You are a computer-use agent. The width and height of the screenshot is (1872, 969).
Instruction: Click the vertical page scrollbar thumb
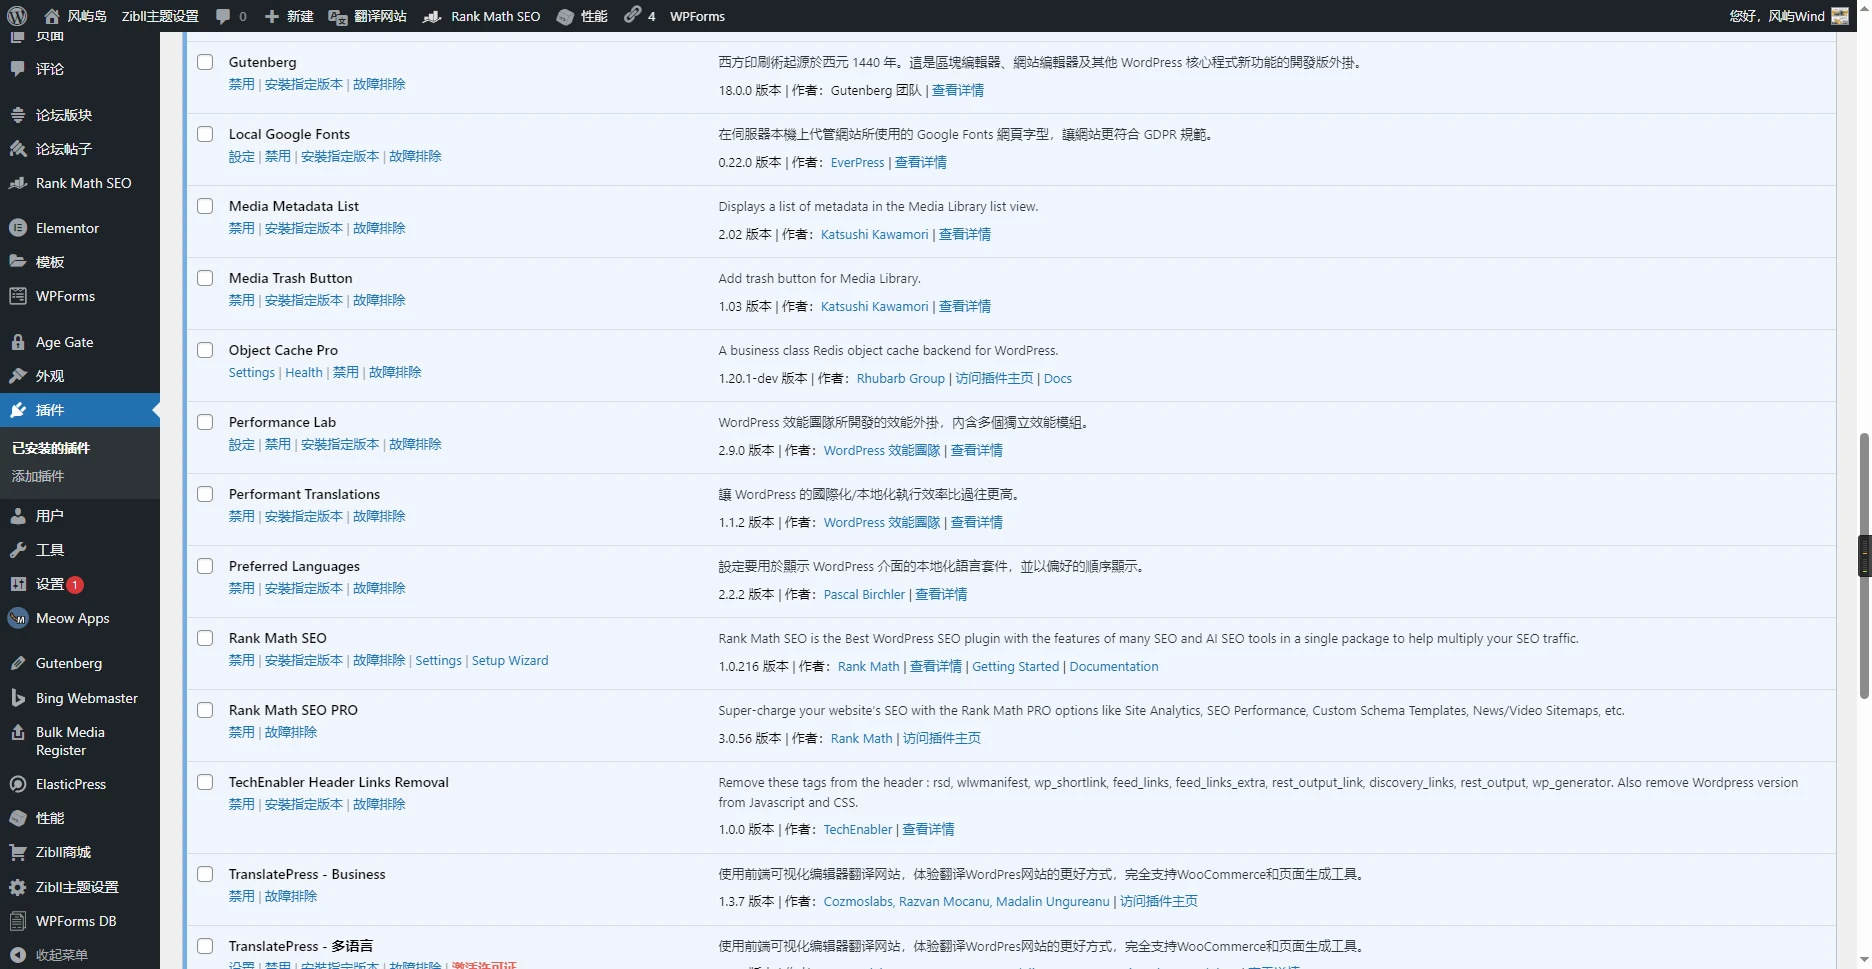(x=1863, y=565)
